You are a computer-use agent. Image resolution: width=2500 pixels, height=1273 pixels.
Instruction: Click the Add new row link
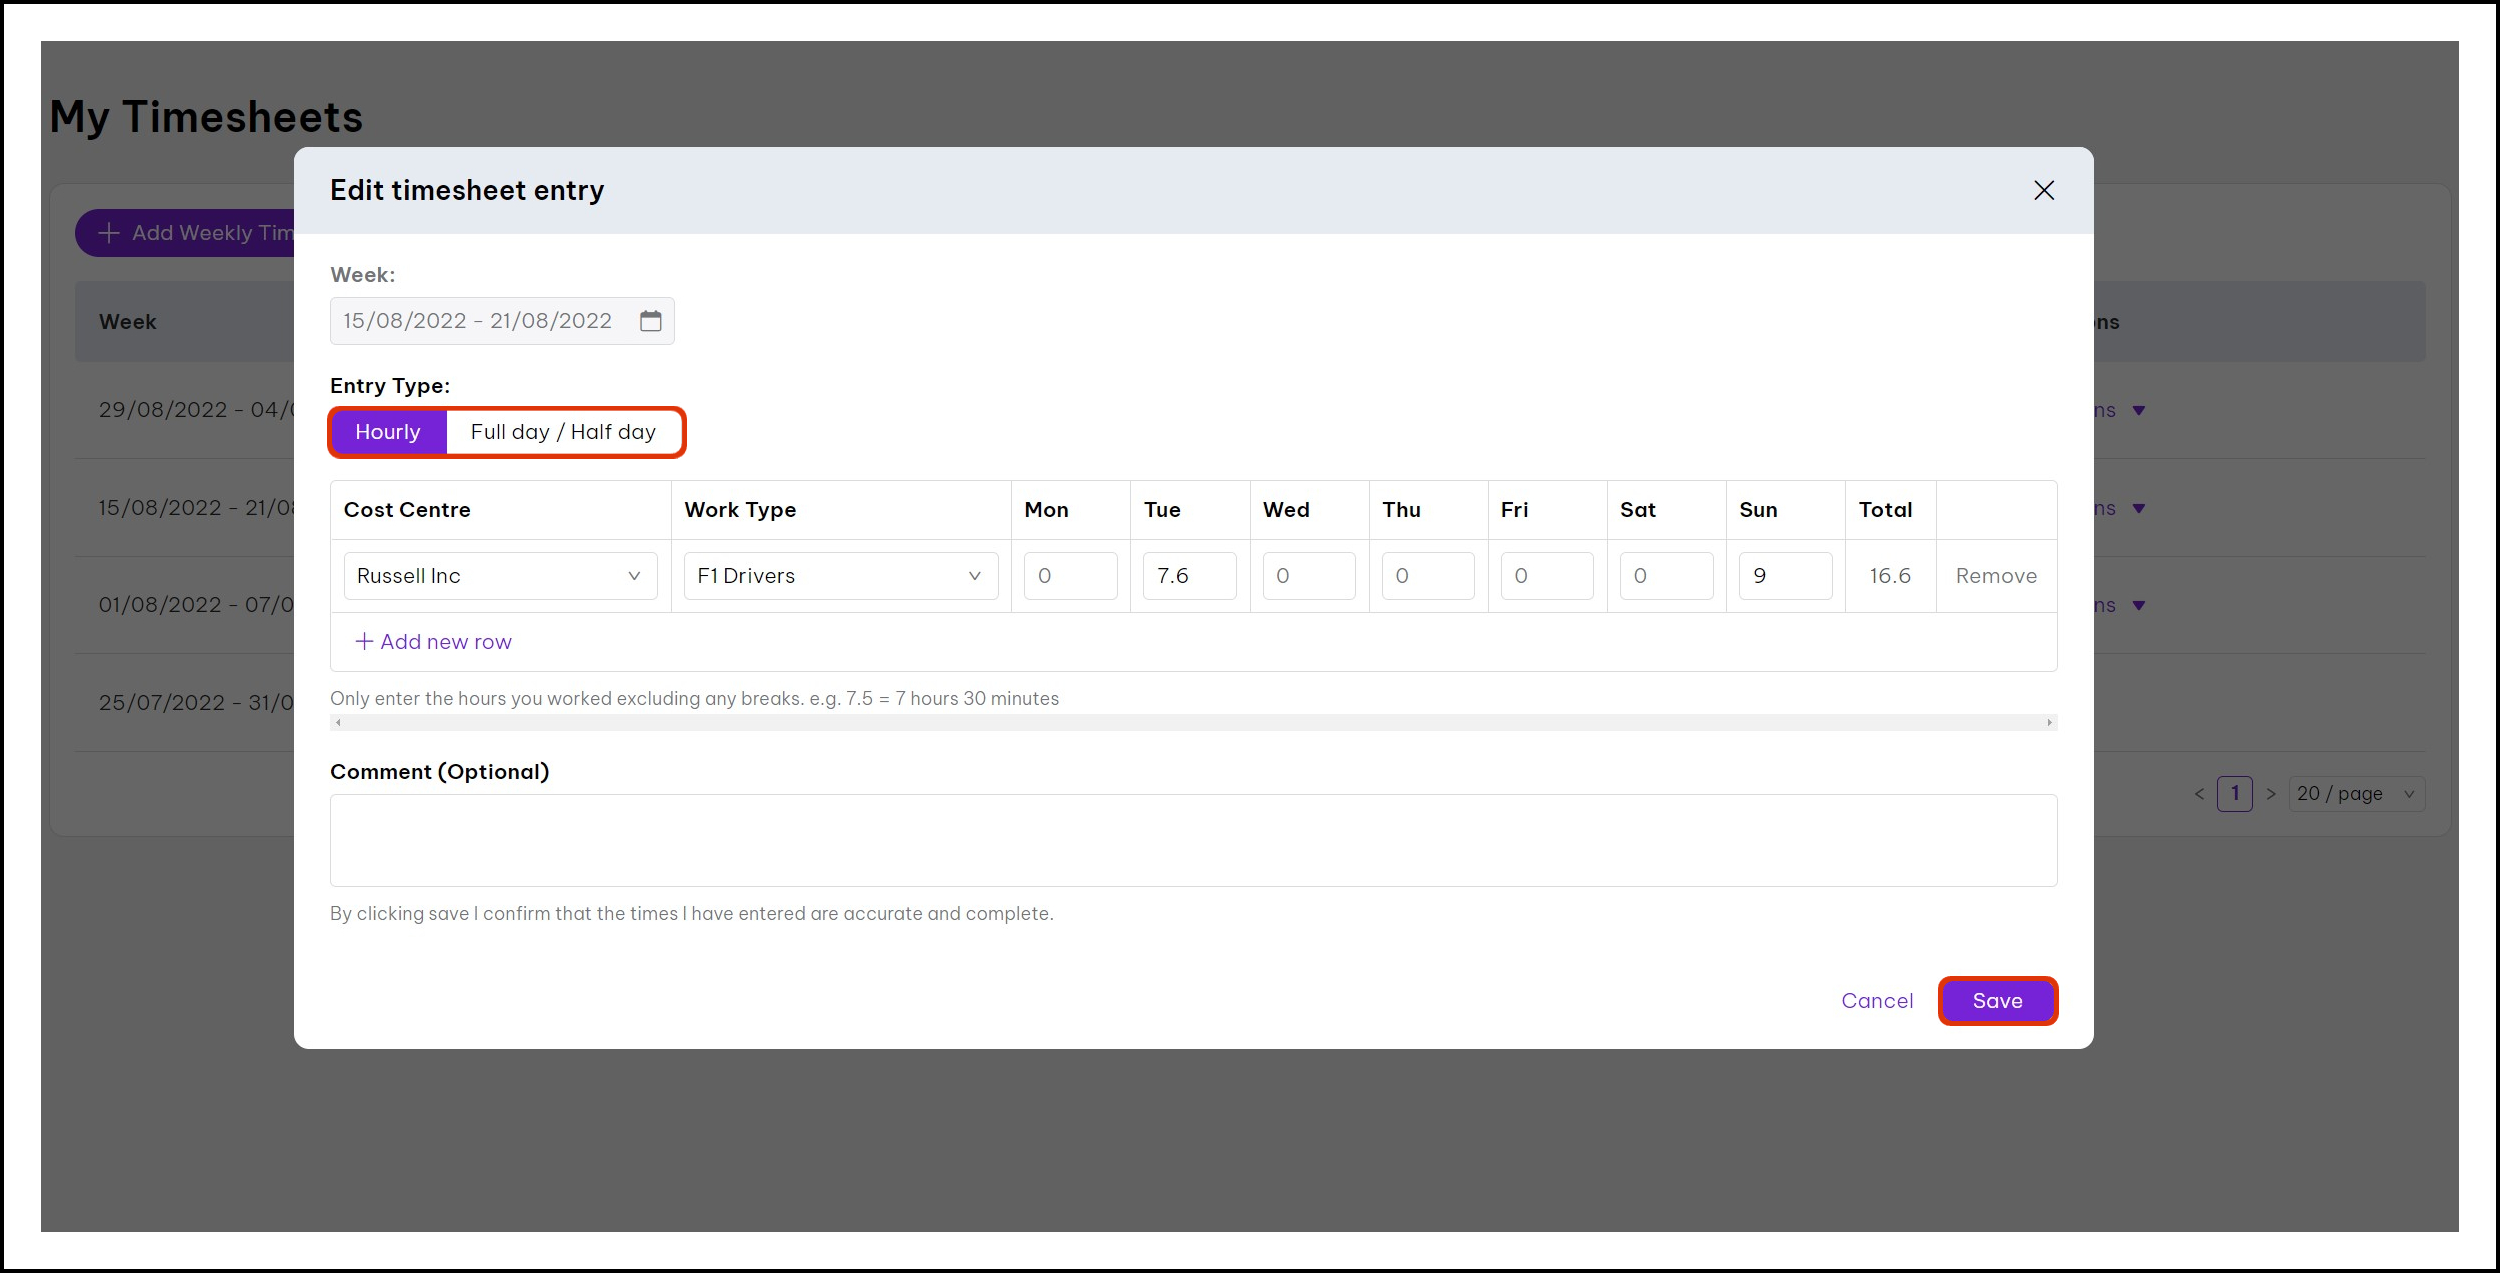click(446, 642)
